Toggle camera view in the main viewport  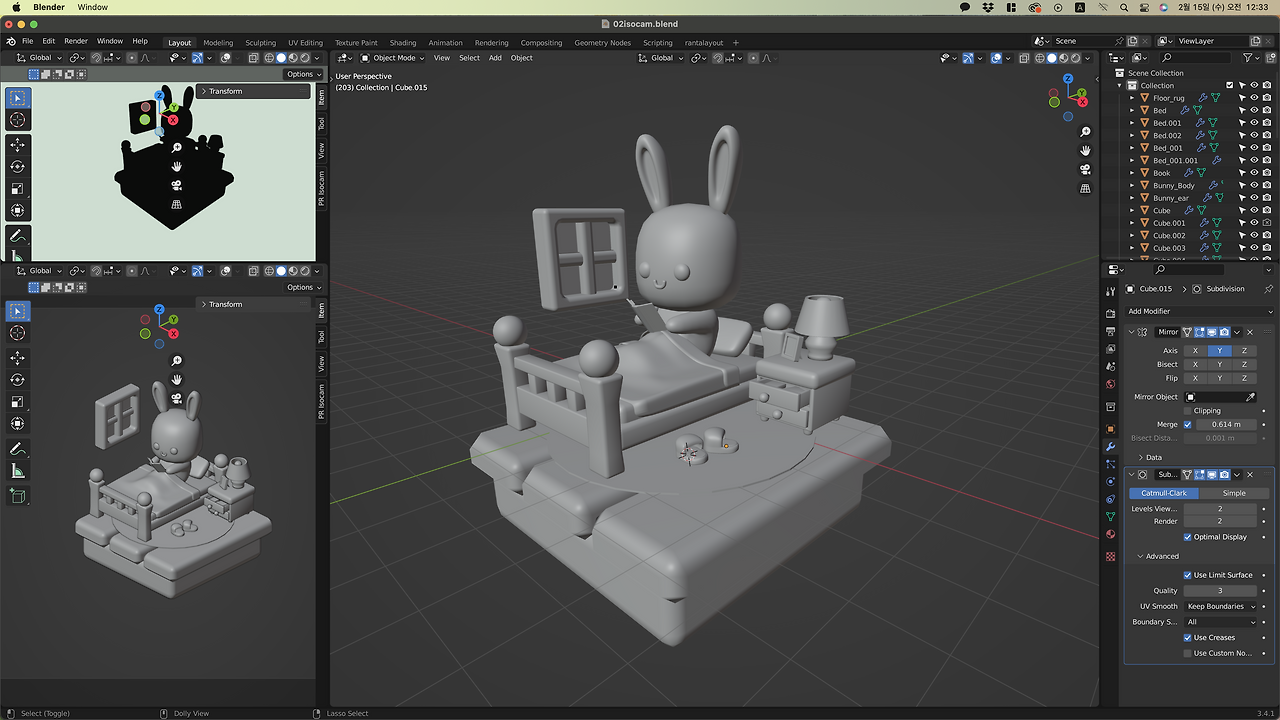(1085, 170)
